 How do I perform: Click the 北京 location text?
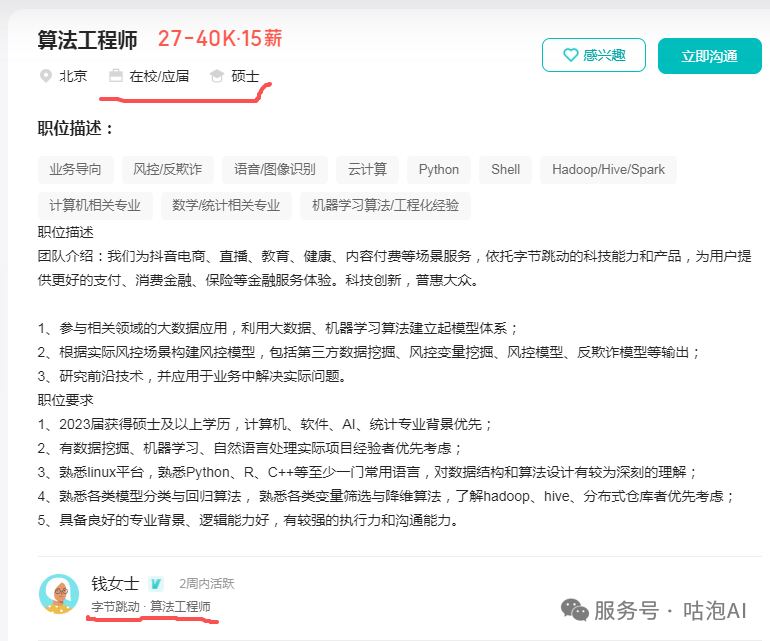click(73, 76)
